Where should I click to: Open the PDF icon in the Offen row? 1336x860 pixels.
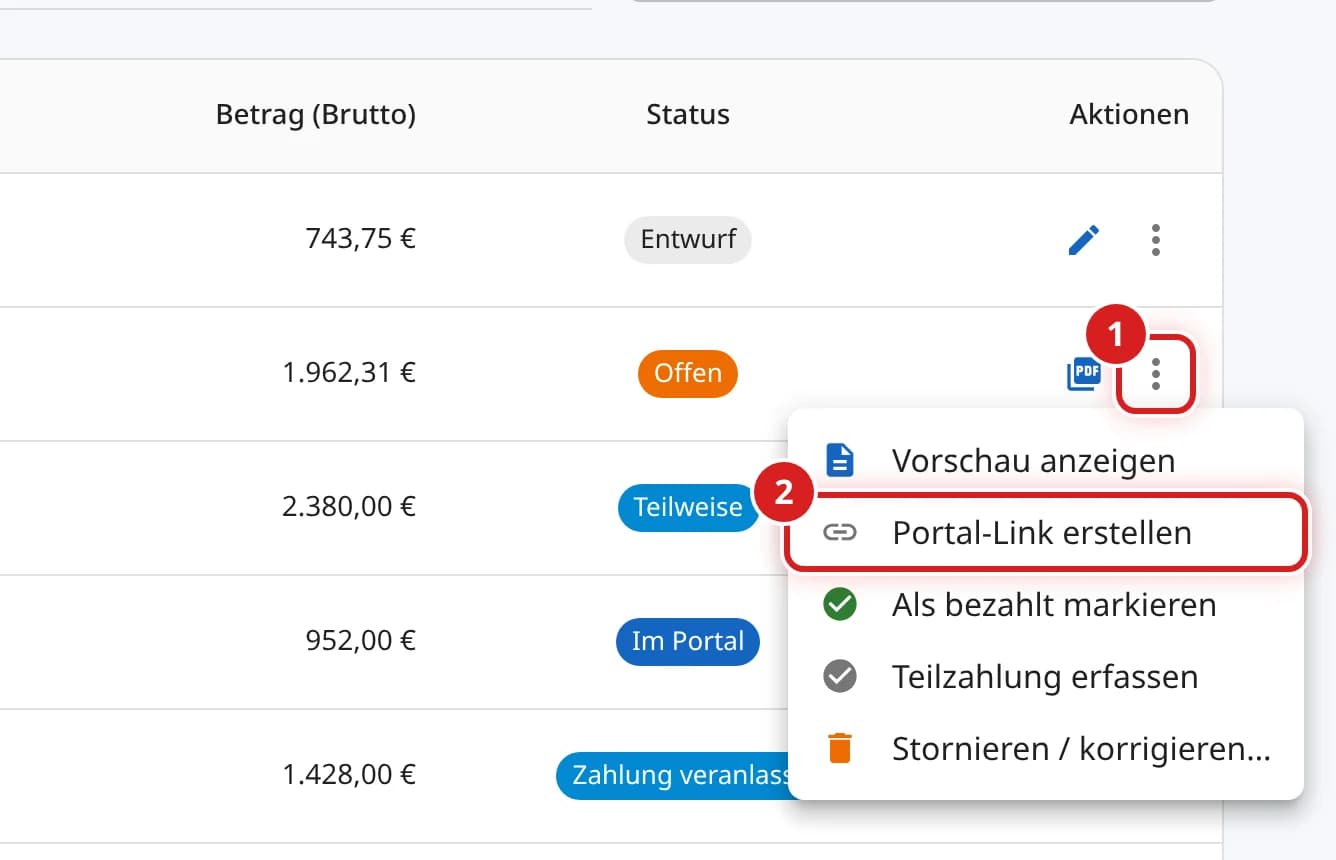1084,374
